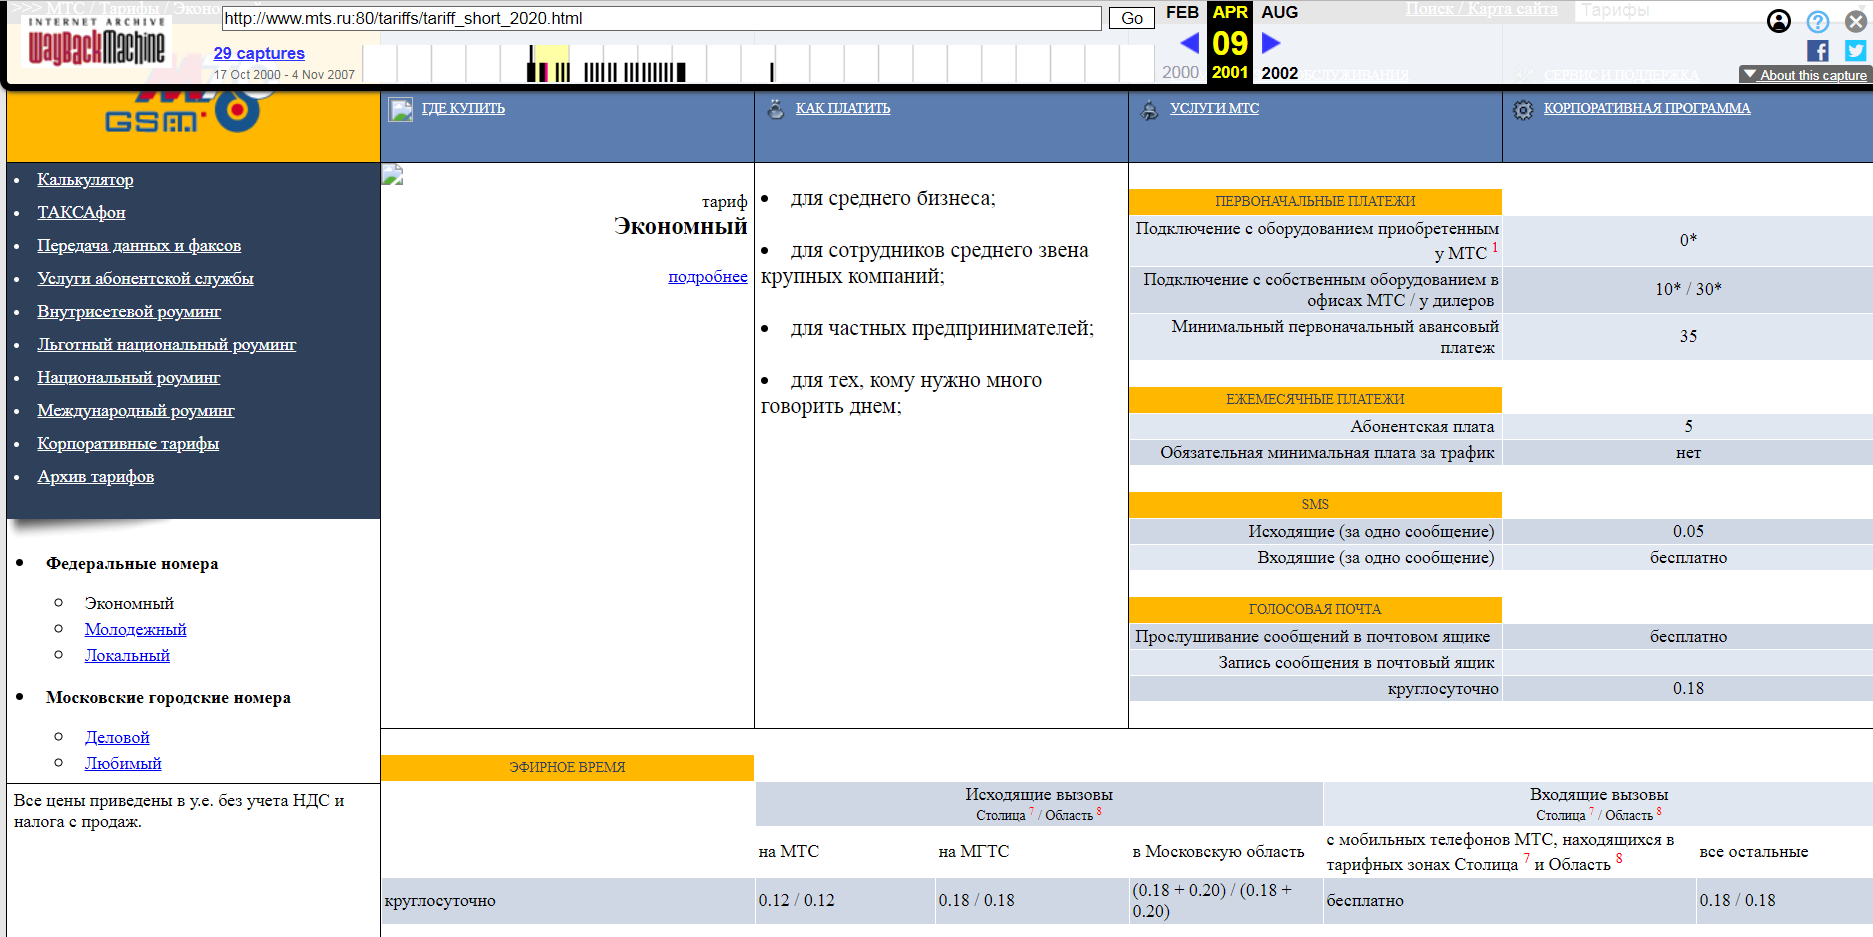Click the '0.12 / 0.12' rate cell
Image resolution: width=1873 pixels, height=937 pixels.
796,900
